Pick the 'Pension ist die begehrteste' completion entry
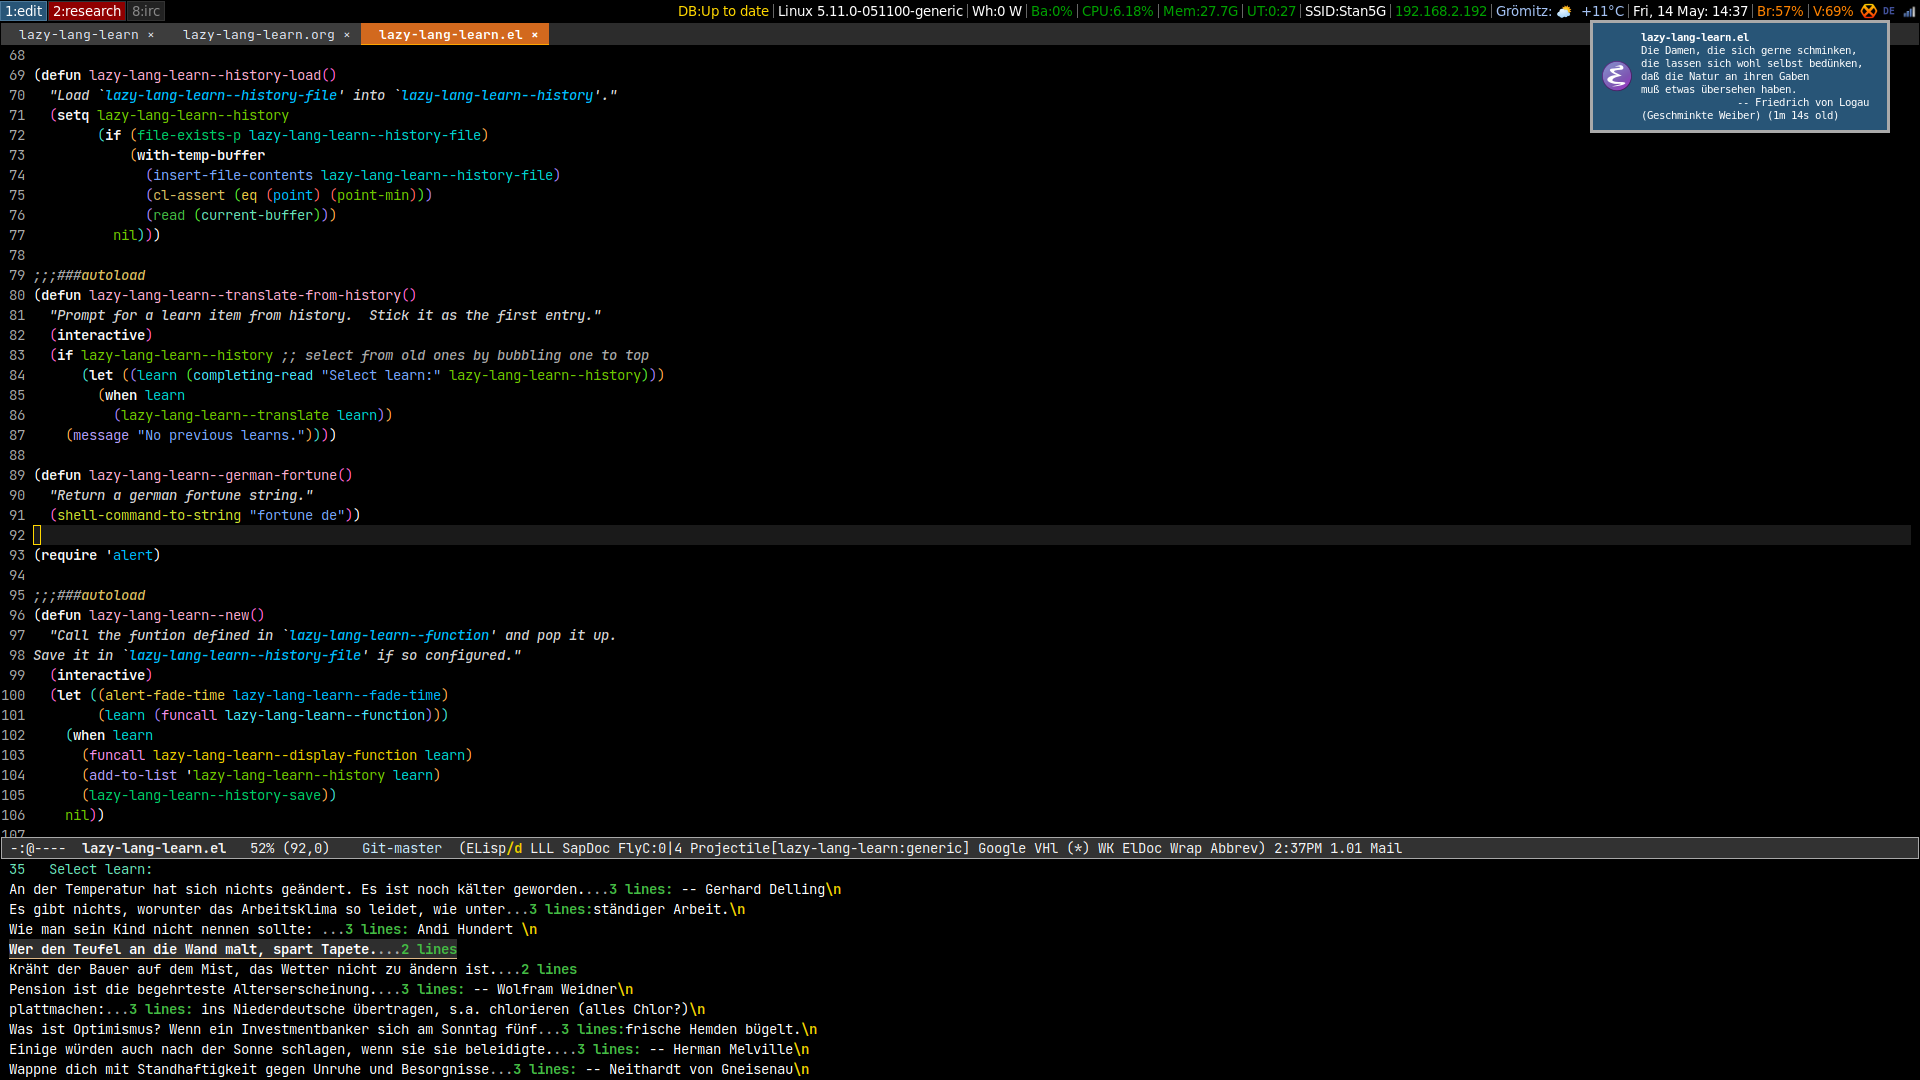 [320, 990]
